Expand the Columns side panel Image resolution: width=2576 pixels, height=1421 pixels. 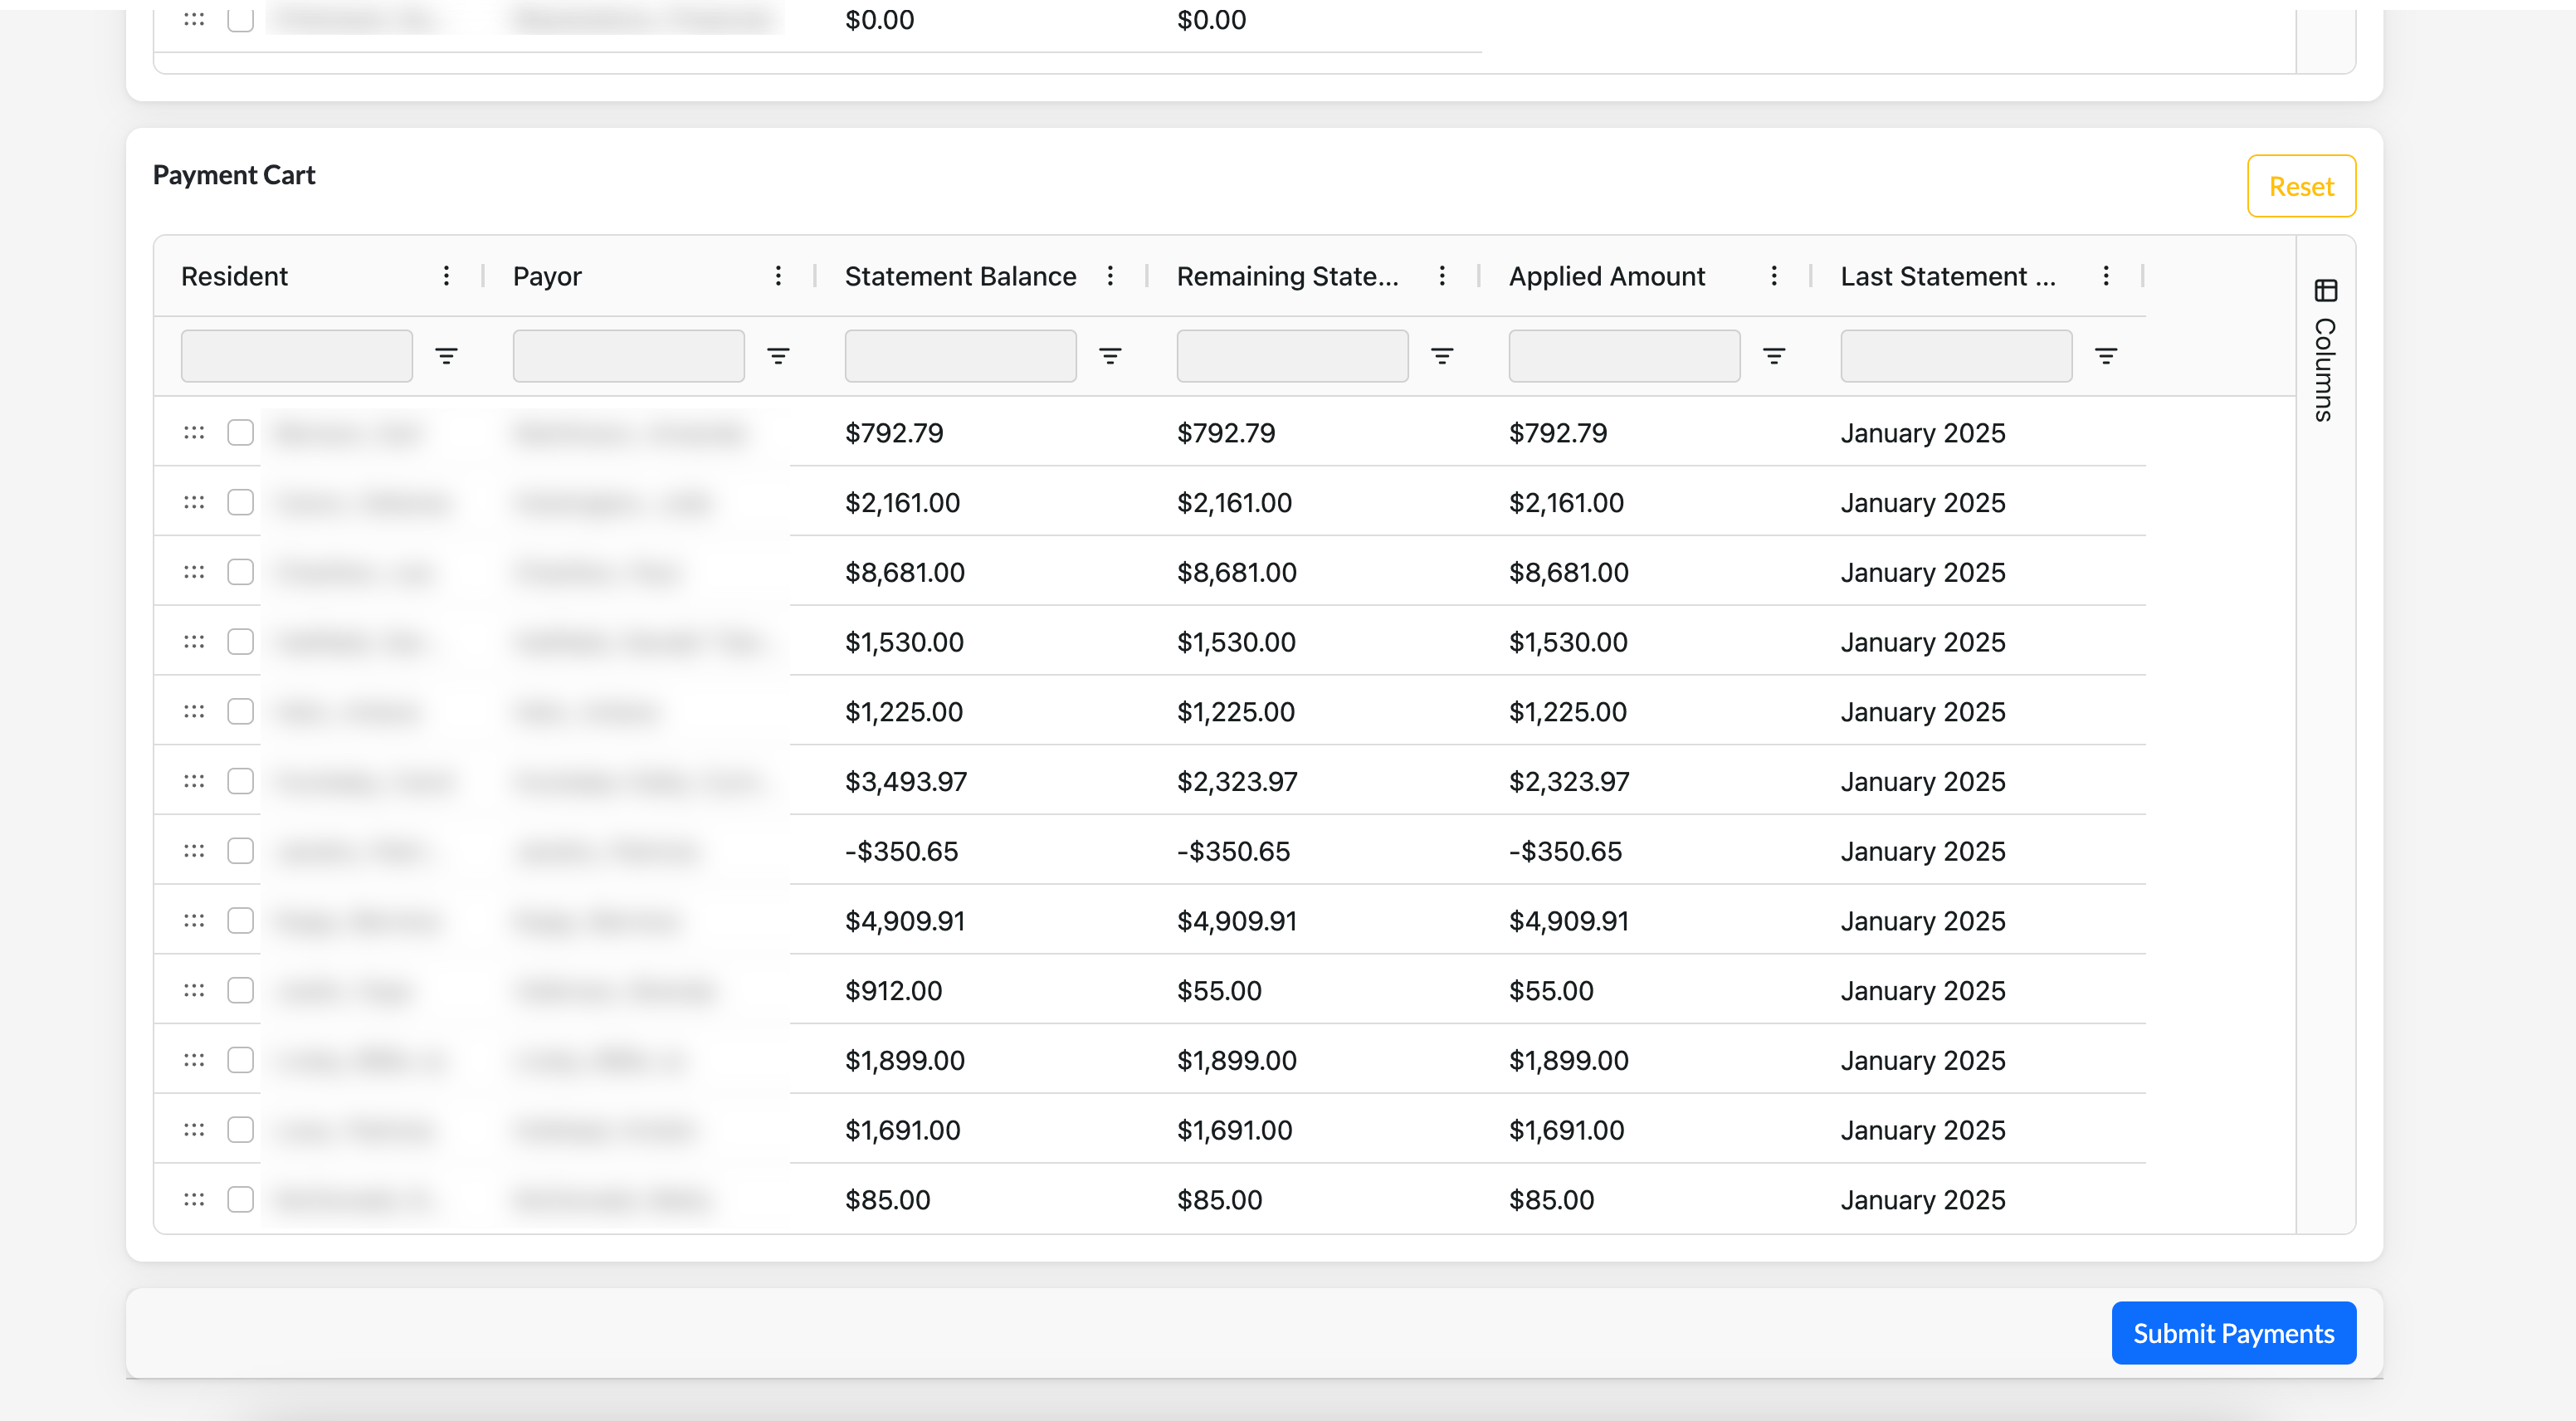(2325, 350)
